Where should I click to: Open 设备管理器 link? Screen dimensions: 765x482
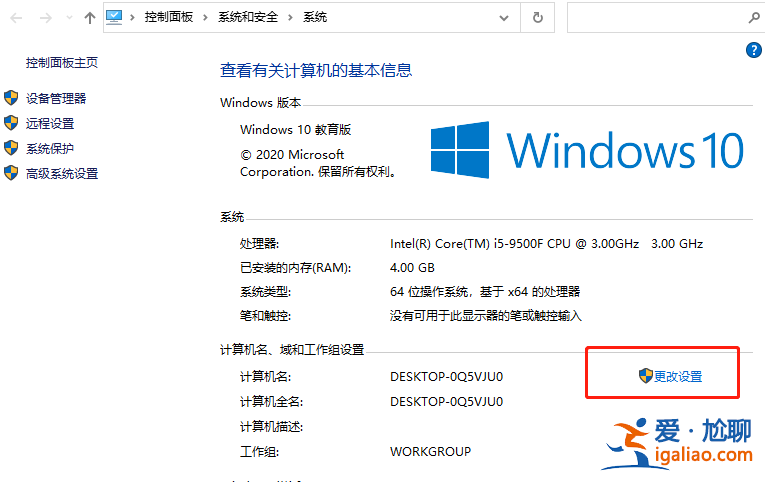(x=56, y=99)
